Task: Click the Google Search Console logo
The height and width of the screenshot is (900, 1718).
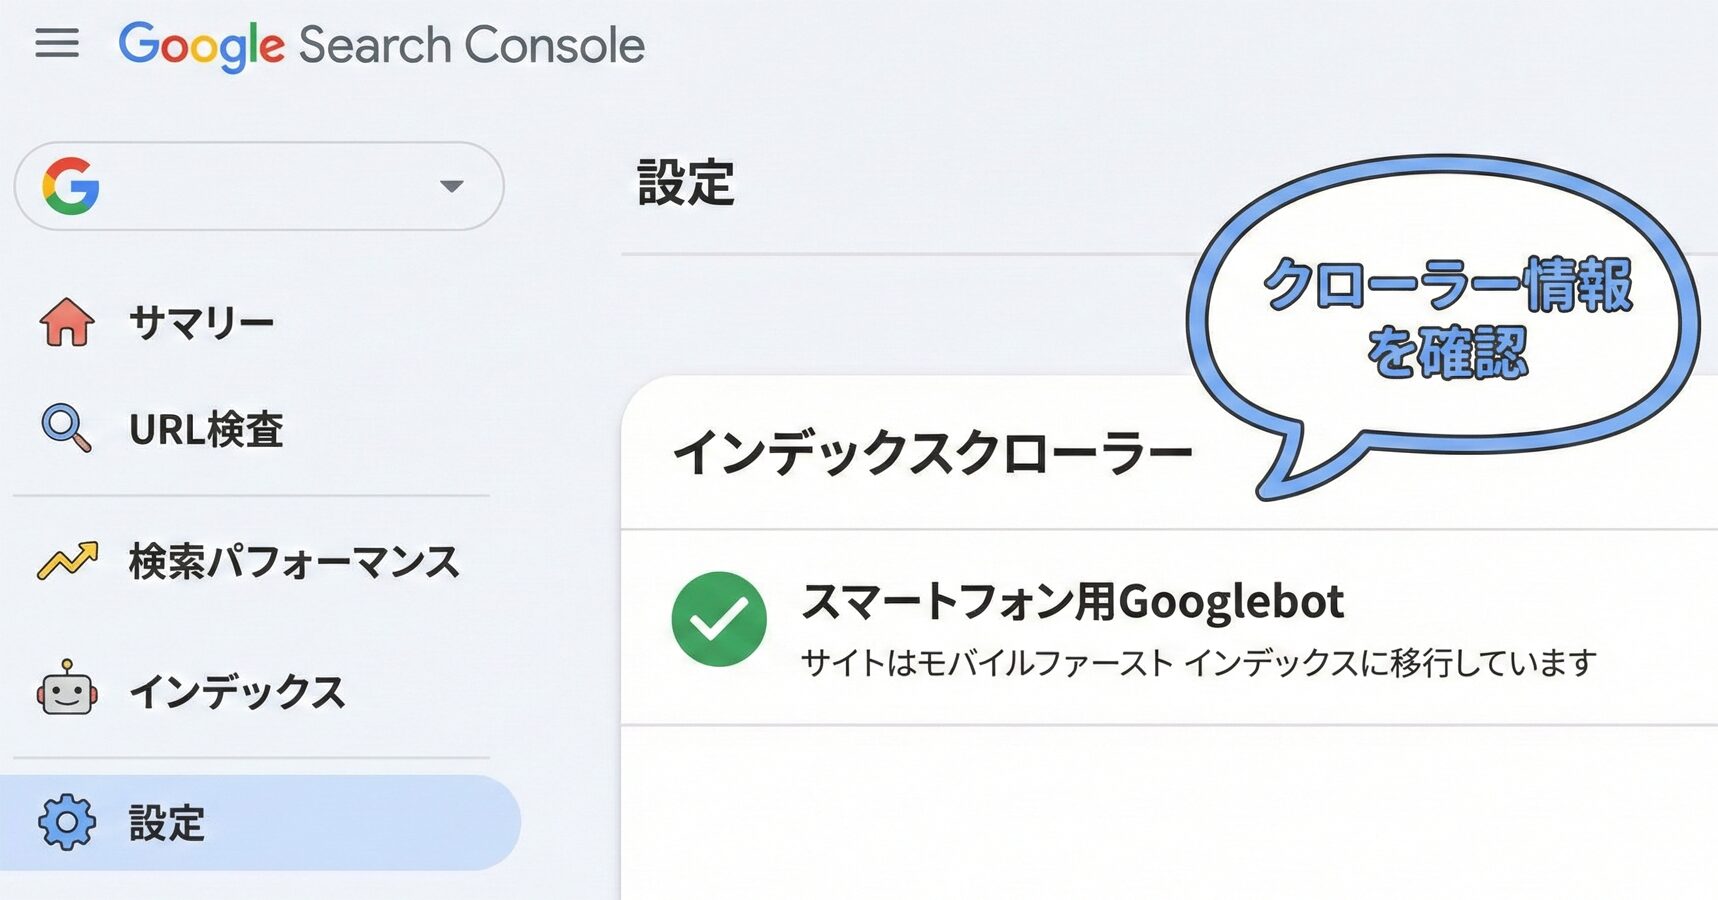Action: point(381,45)
